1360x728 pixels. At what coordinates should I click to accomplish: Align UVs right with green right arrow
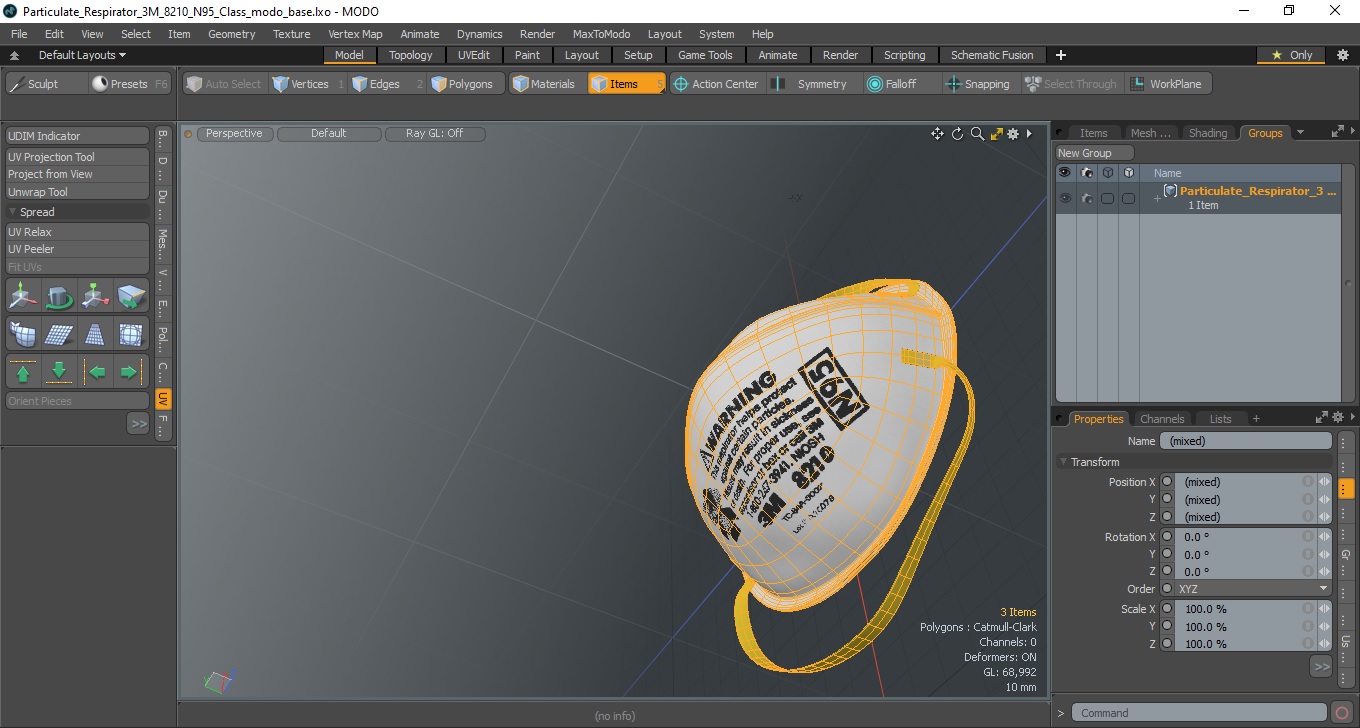tap(131, 371)
